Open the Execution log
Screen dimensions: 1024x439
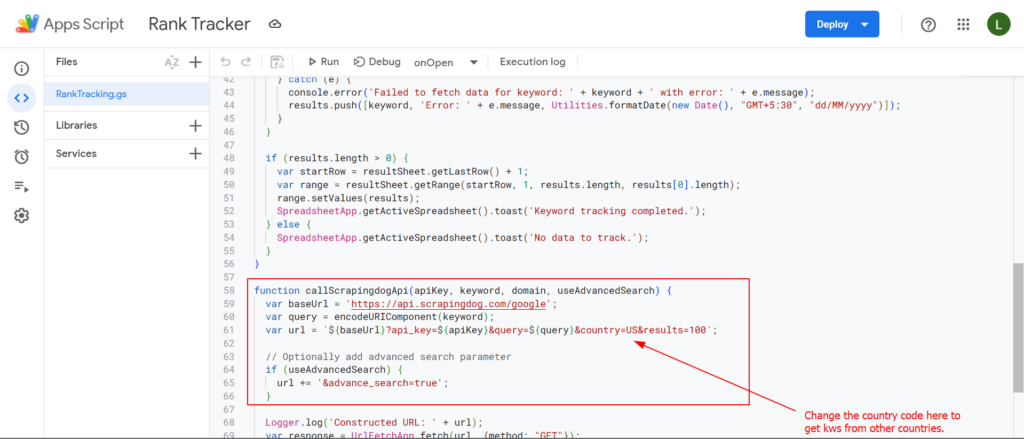[x=532, y=62]
